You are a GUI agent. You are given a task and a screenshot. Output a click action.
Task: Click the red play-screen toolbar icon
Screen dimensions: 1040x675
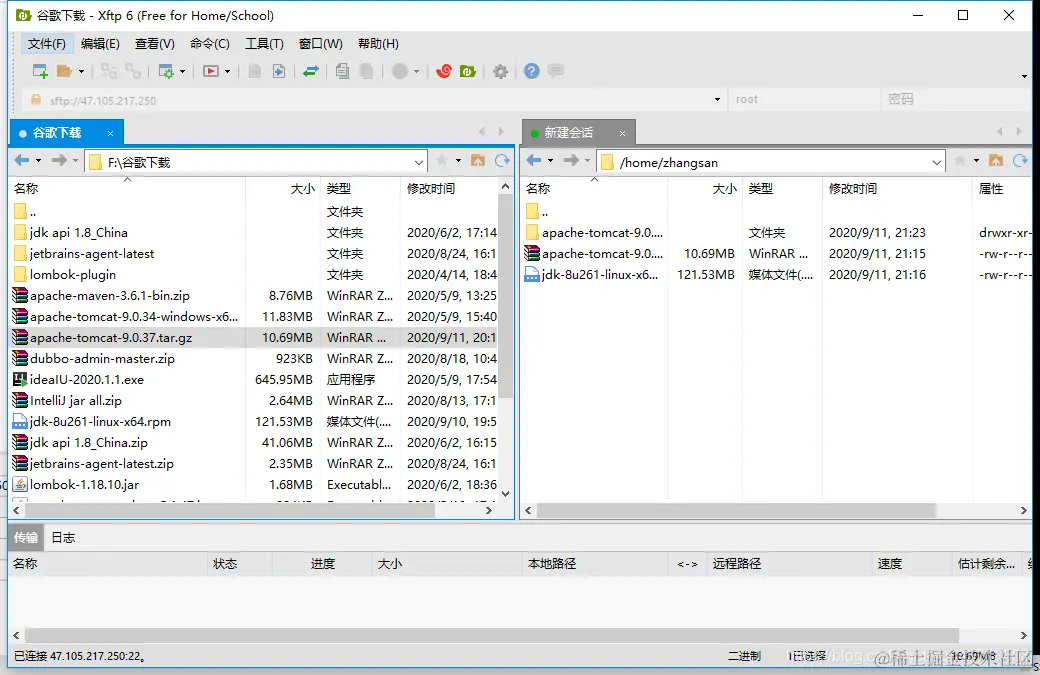(x=211, y=71)
